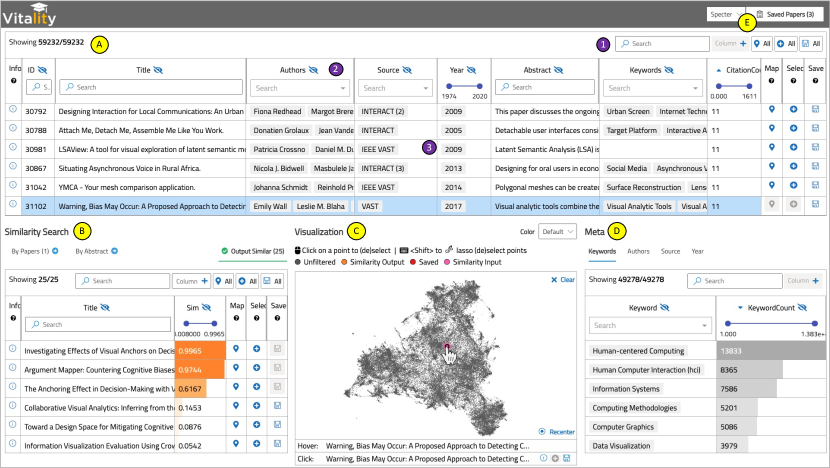Adjust the CitationCount range slider
Image resolution: width=830 pixels, height=468 pixels.
point(734,86)
